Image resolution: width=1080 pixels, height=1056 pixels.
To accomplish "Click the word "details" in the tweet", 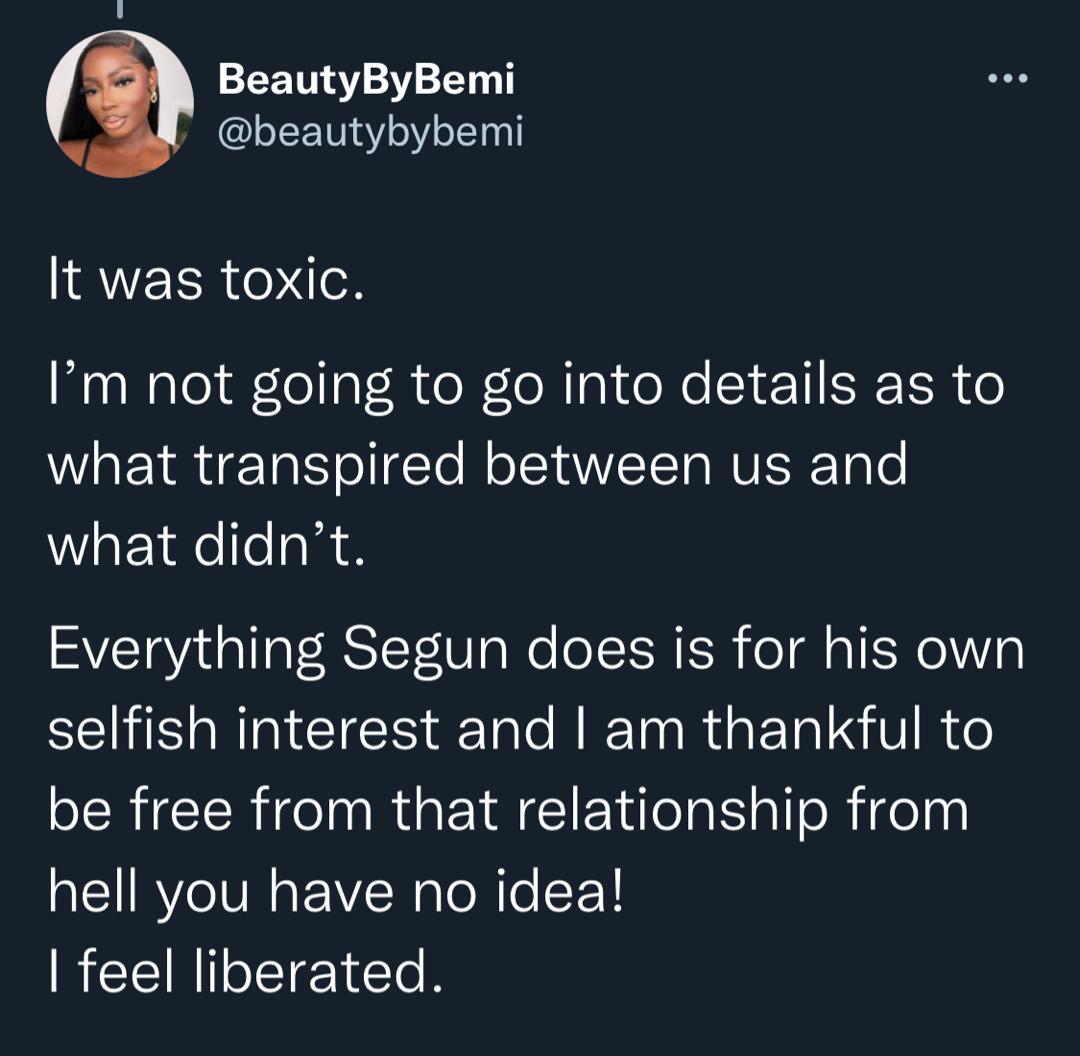I will (768, 384).
